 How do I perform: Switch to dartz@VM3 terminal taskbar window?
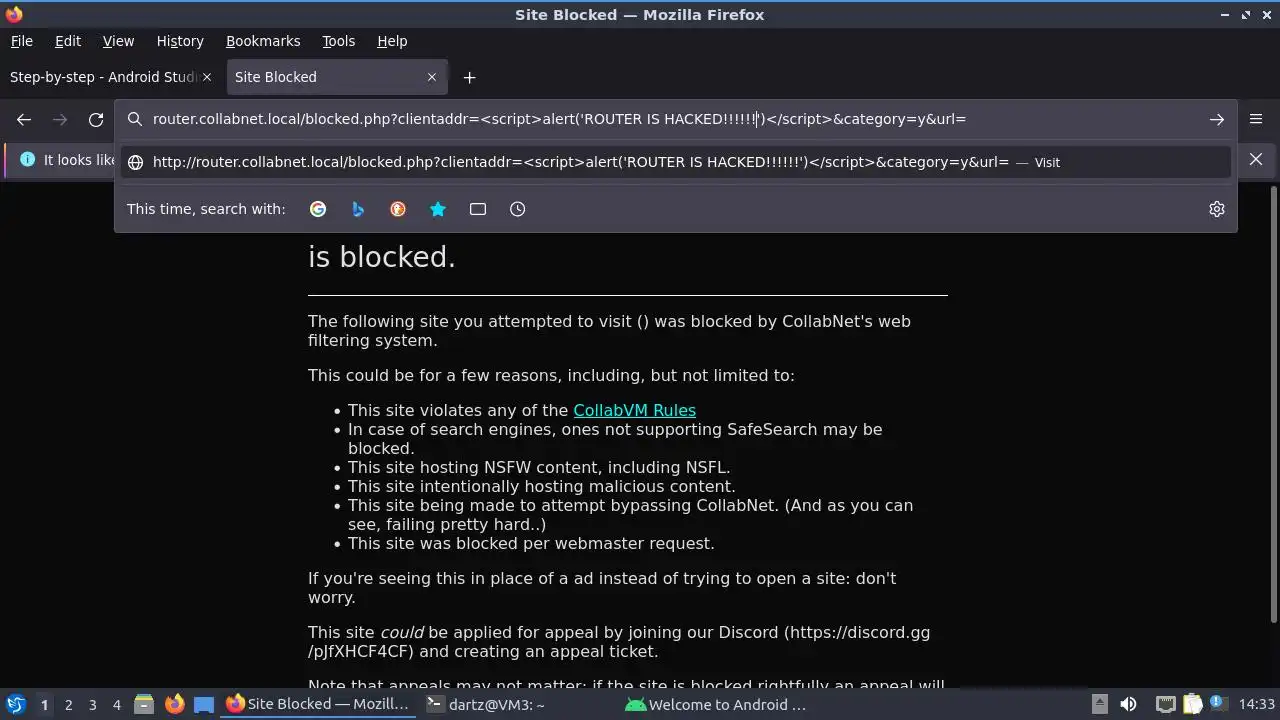(x=518, y=704)
